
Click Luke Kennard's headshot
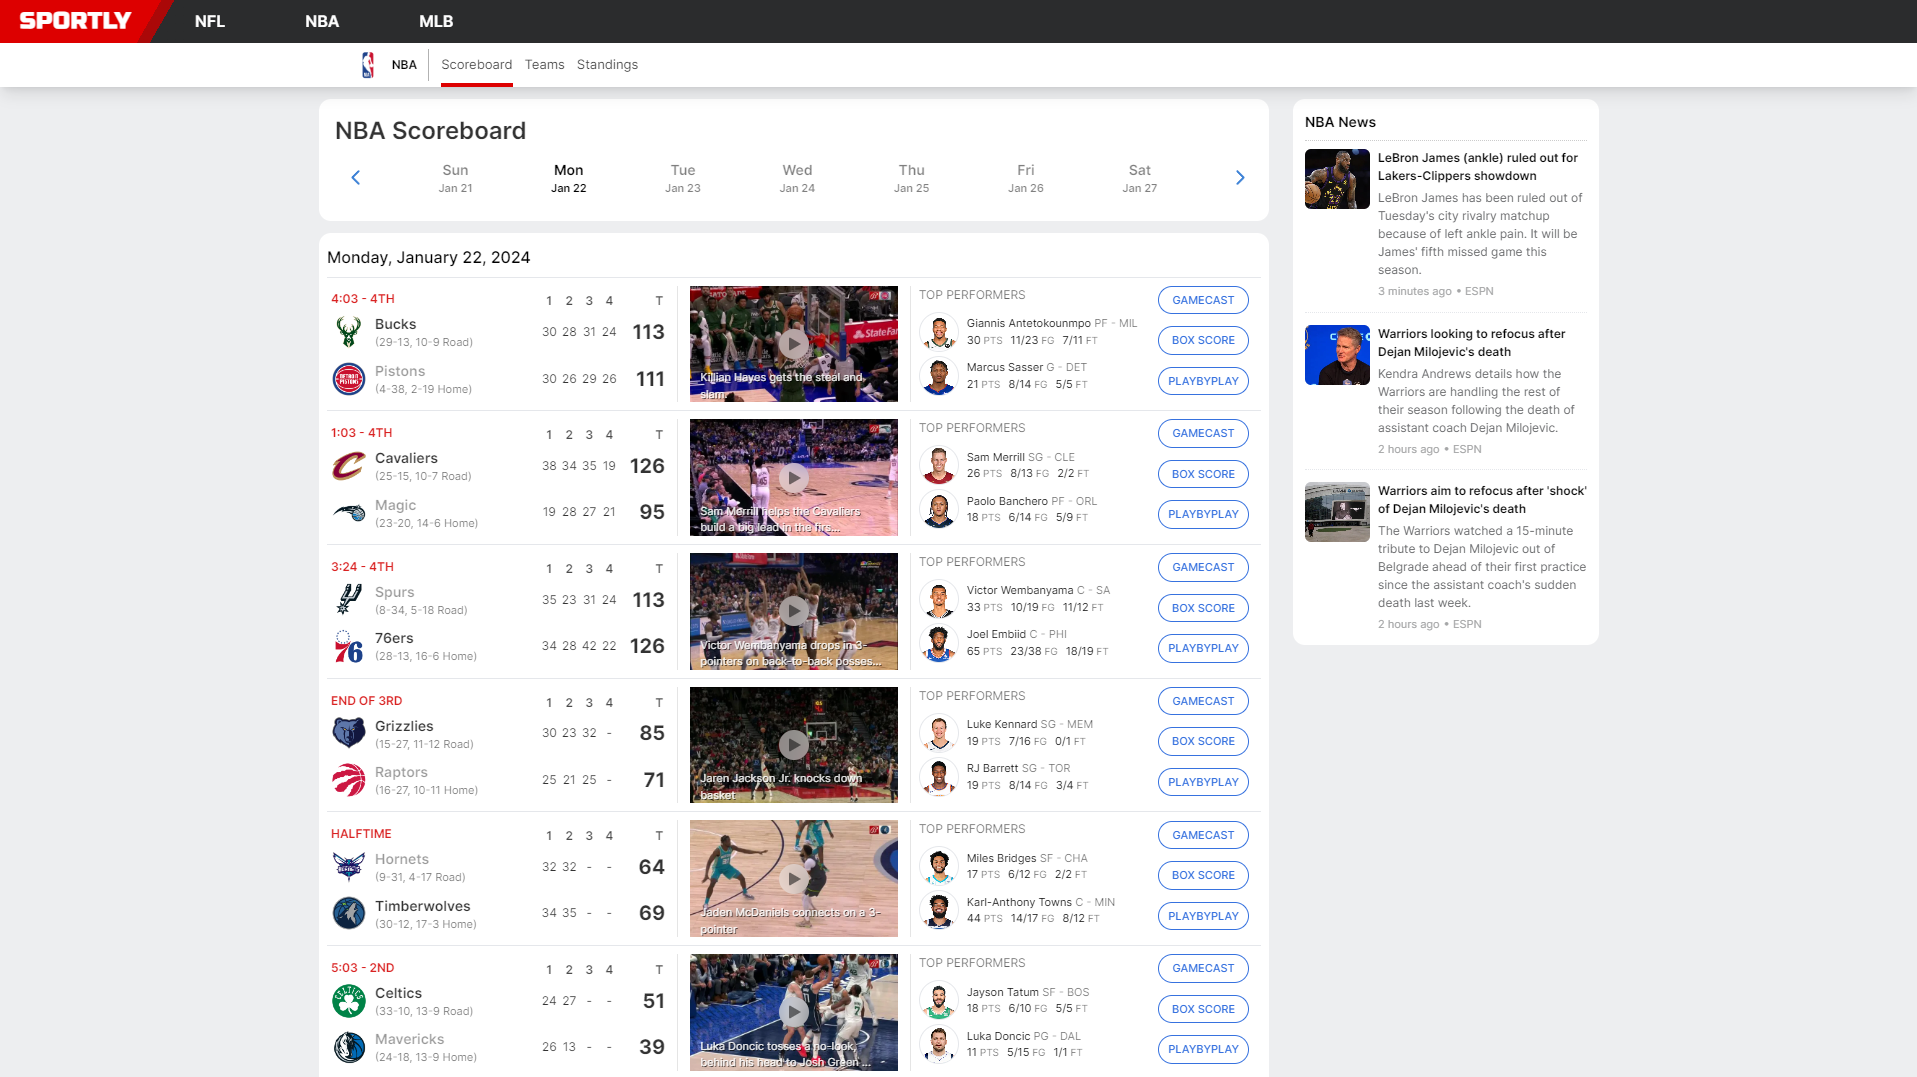939,733
